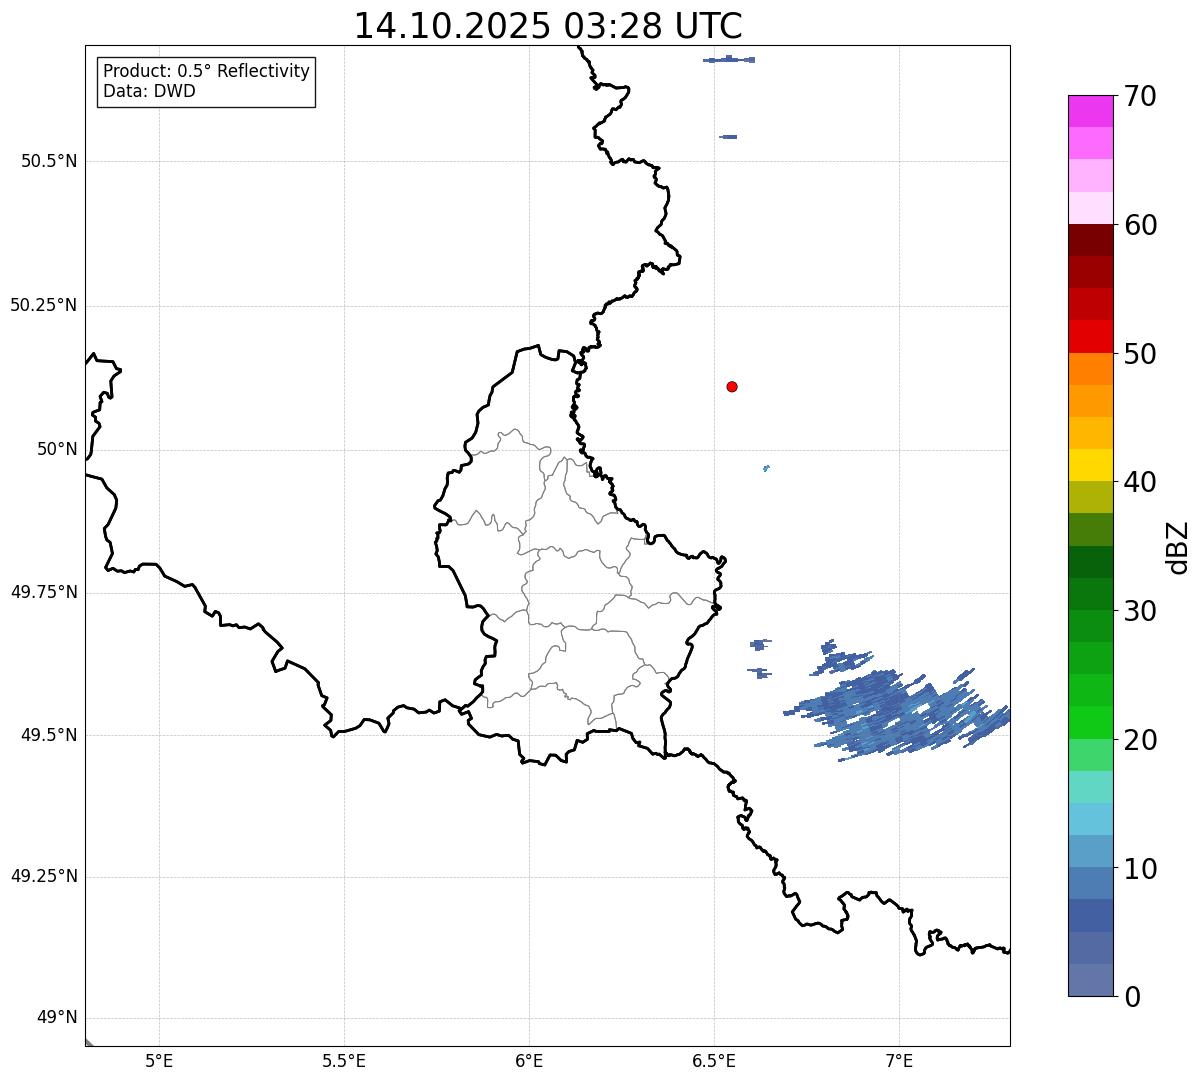Pick the grey-blue swatch at colorbar bottom
1202x1081 pixels.
pos(1090,980)
